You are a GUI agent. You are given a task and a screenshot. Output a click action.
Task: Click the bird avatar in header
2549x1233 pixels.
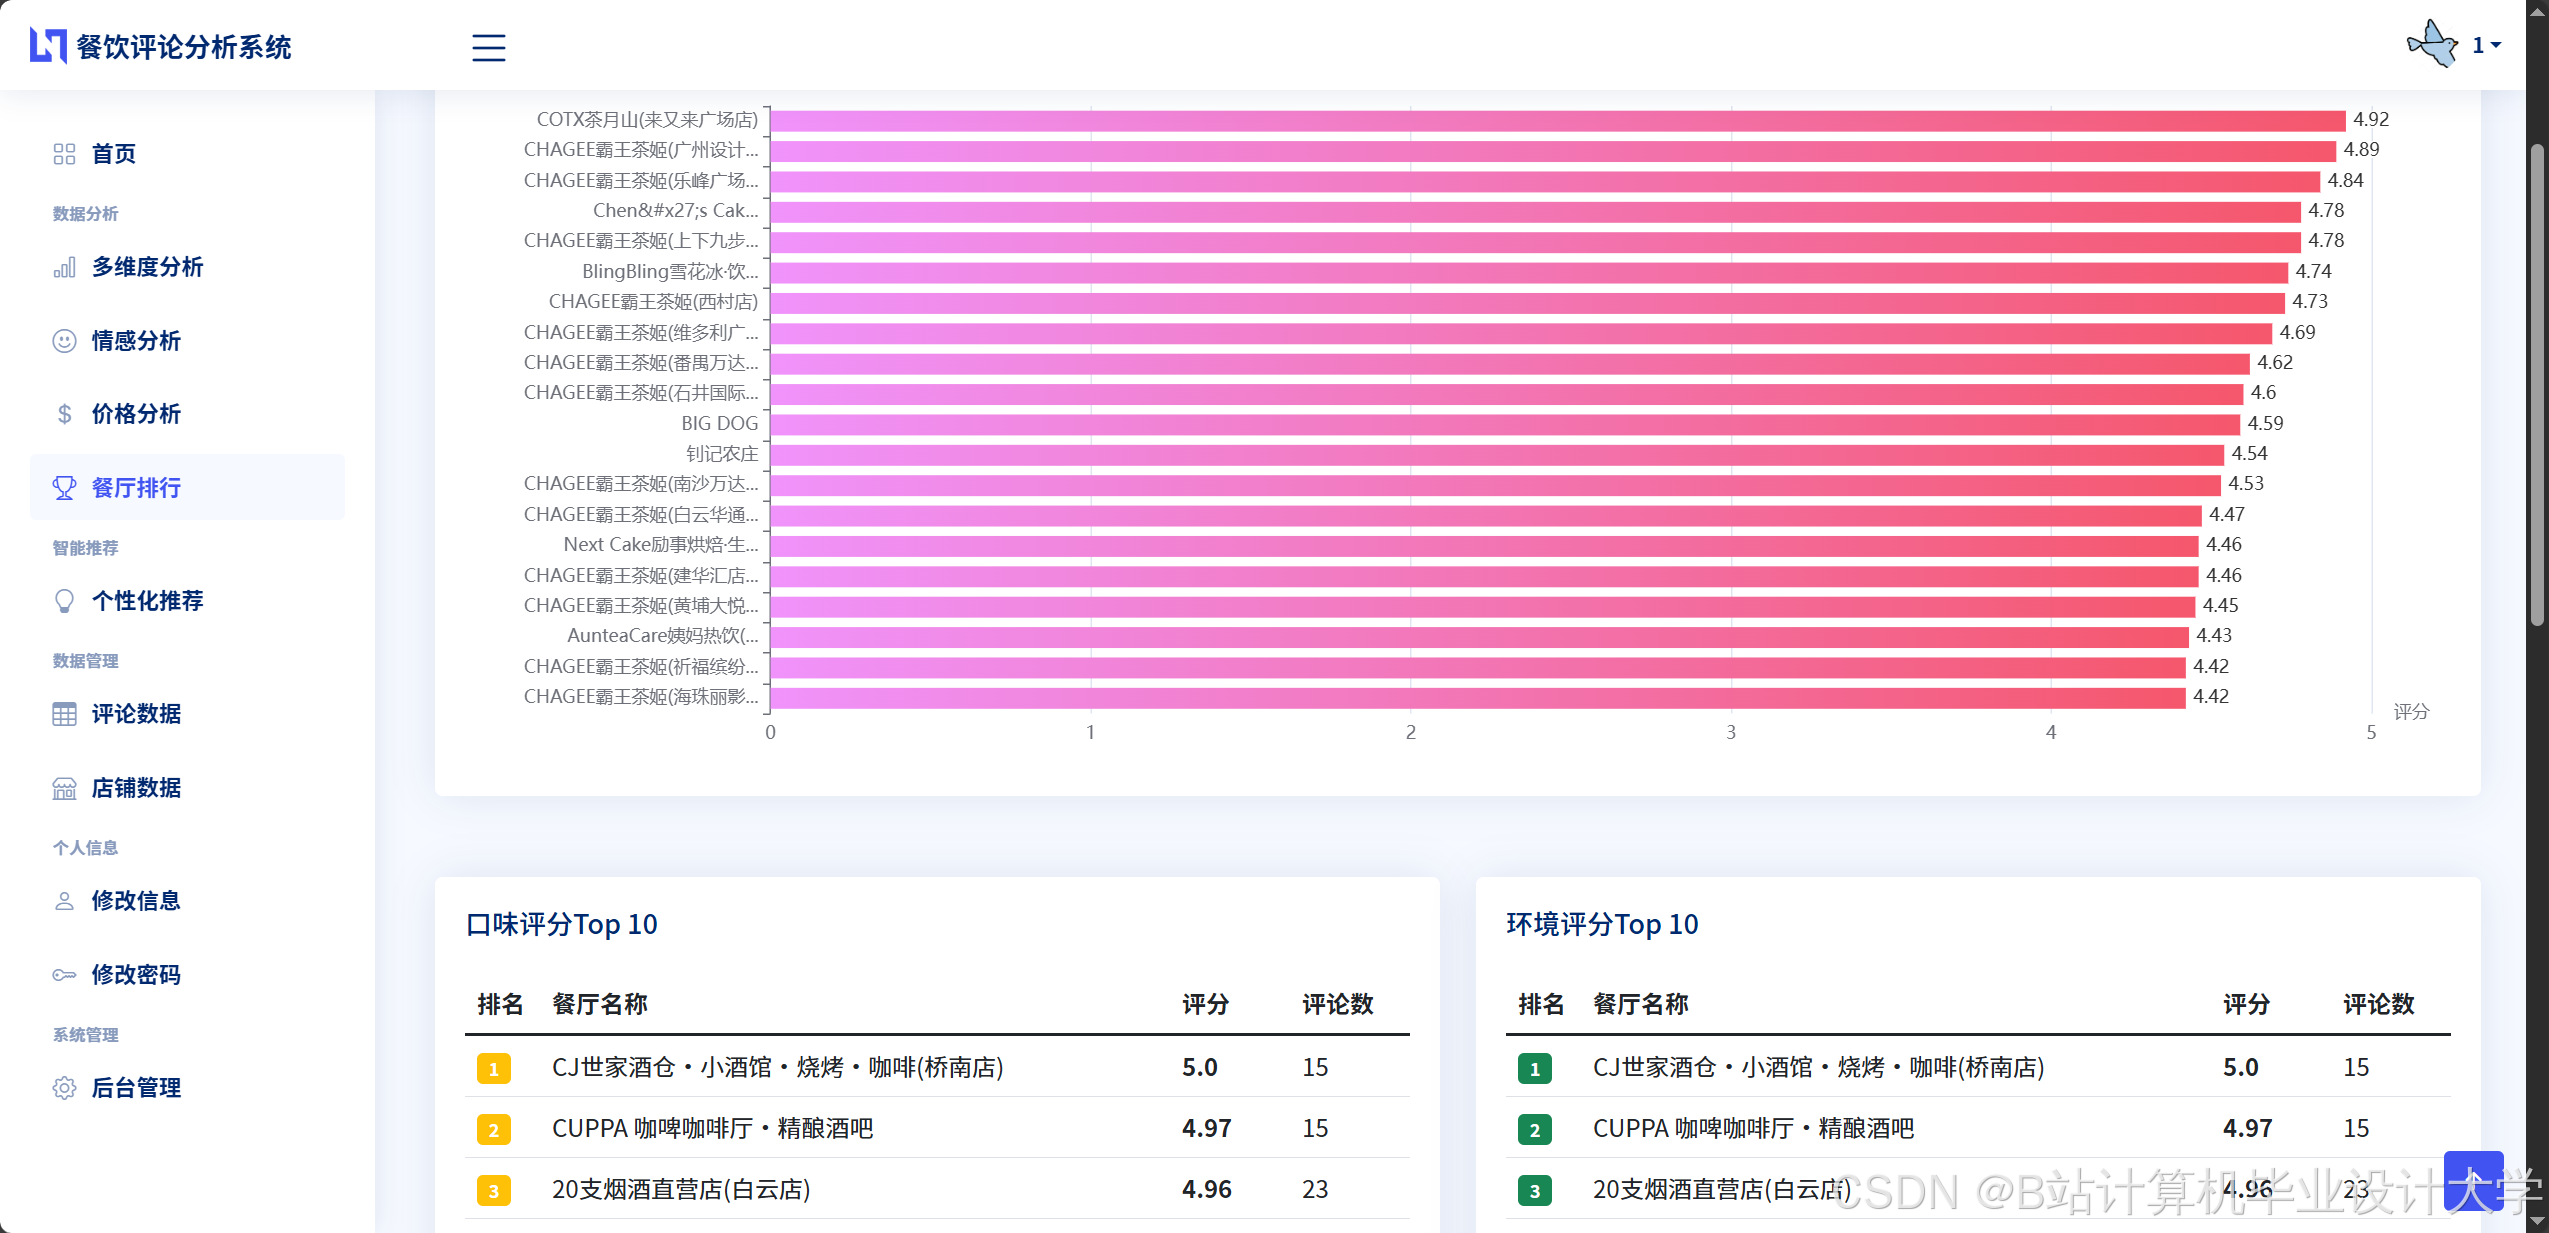coord(2432,45)
